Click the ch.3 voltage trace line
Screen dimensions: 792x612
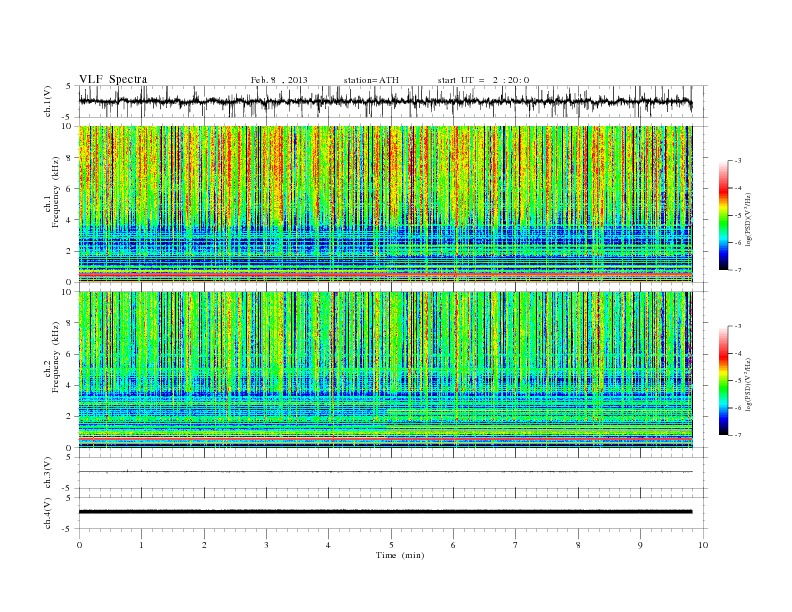click(x=385, y=472)
